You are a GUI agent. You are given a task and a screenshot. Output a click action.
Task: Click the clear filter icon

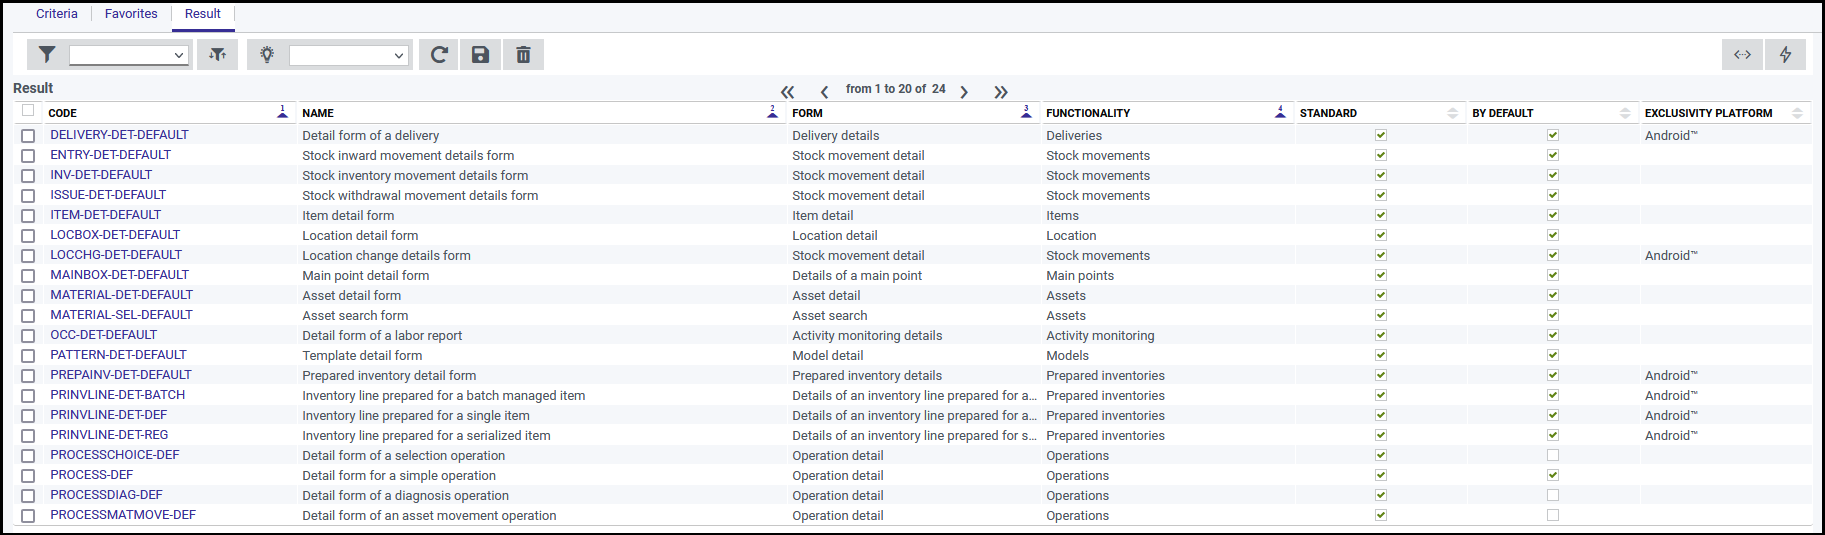coord(217,55)
